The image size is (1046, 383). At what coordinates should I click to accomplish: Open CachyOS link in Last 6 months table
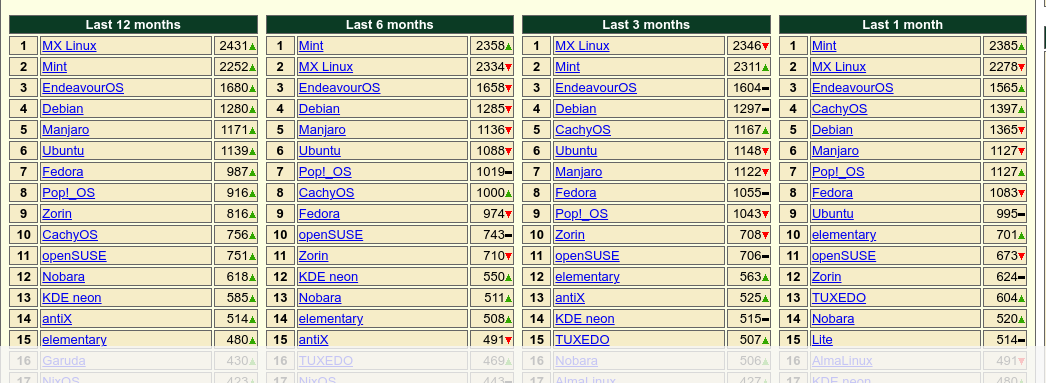tap(326, 193)
